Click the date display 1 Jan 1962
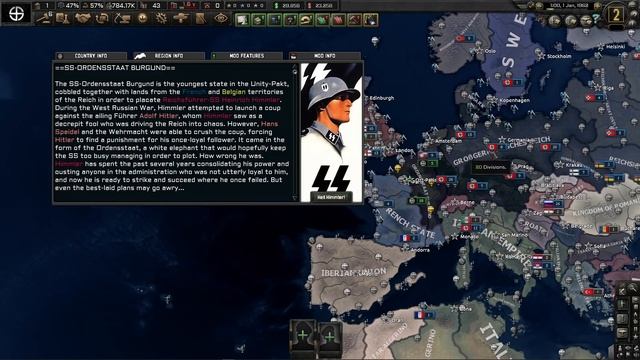This screenshot has width=640, height=360. tap(569, 6)
